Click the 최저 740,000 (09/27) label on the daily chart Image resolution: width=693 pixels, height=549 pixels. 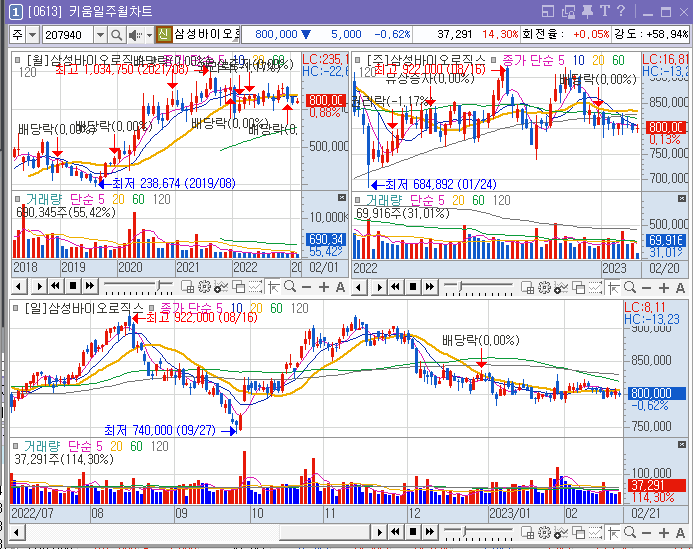[160, 430]
